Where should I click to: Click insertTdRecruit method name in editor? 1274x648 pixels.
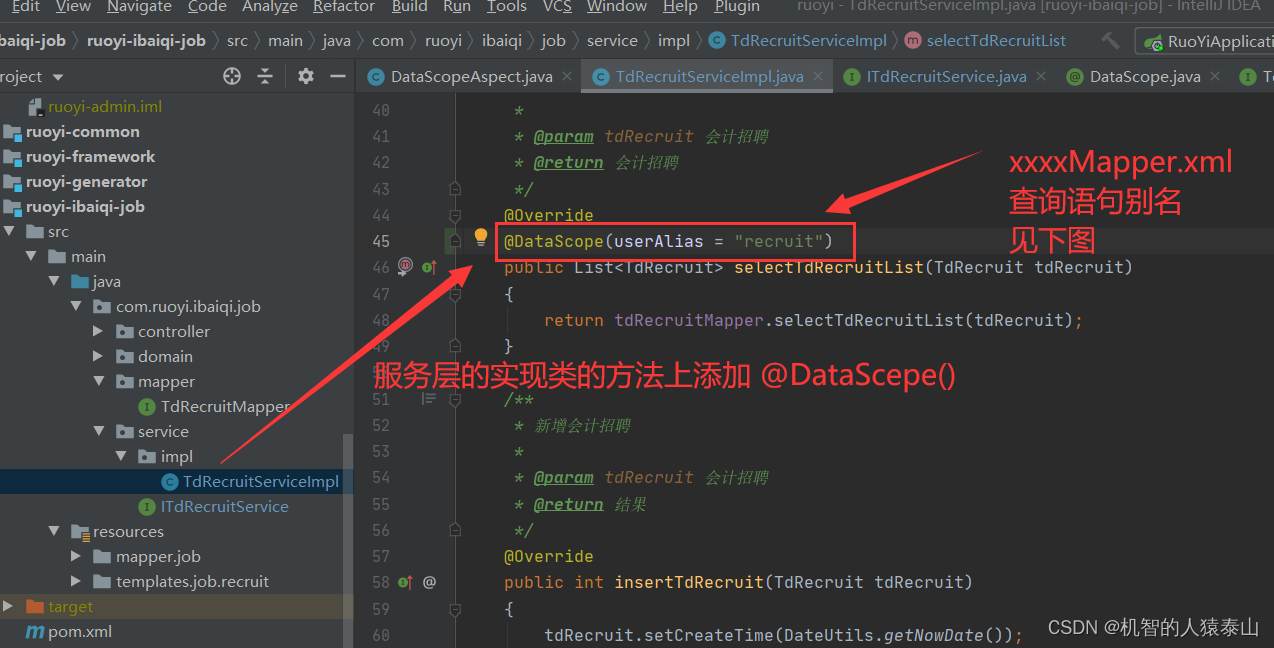[687, 582]
